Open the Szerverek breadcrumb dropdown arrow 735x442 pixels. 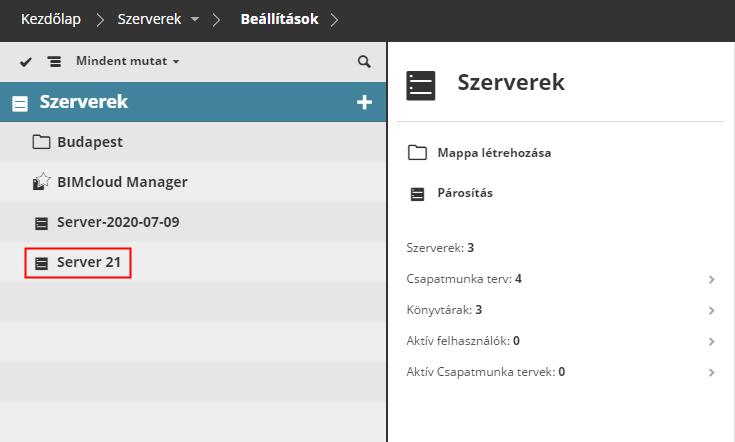[195, 20]
